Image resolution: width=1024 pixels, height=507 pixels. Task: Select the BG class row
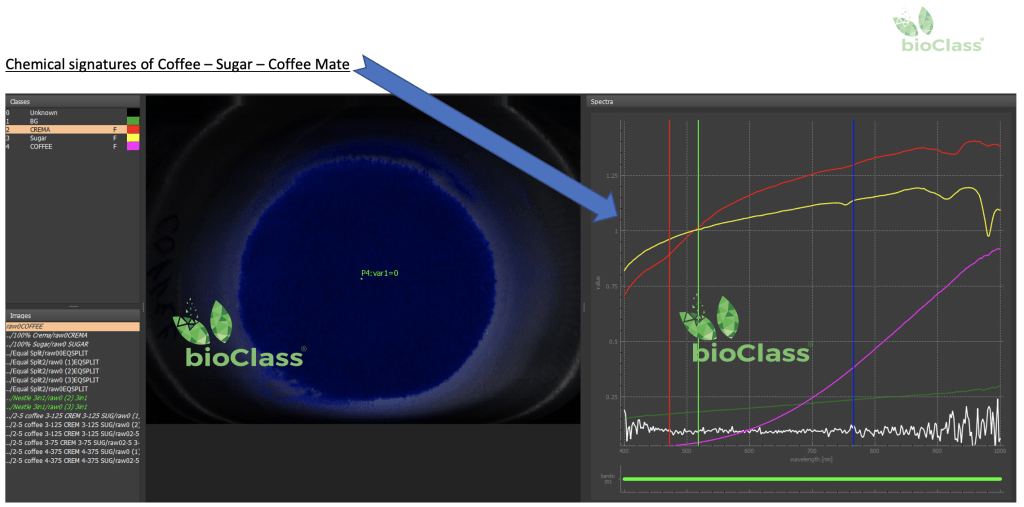[72, 121]
